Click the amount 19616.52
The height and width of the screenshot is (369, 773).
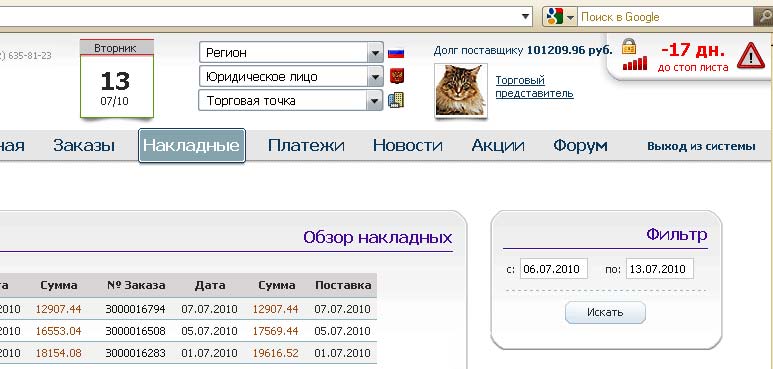[276, 353]
